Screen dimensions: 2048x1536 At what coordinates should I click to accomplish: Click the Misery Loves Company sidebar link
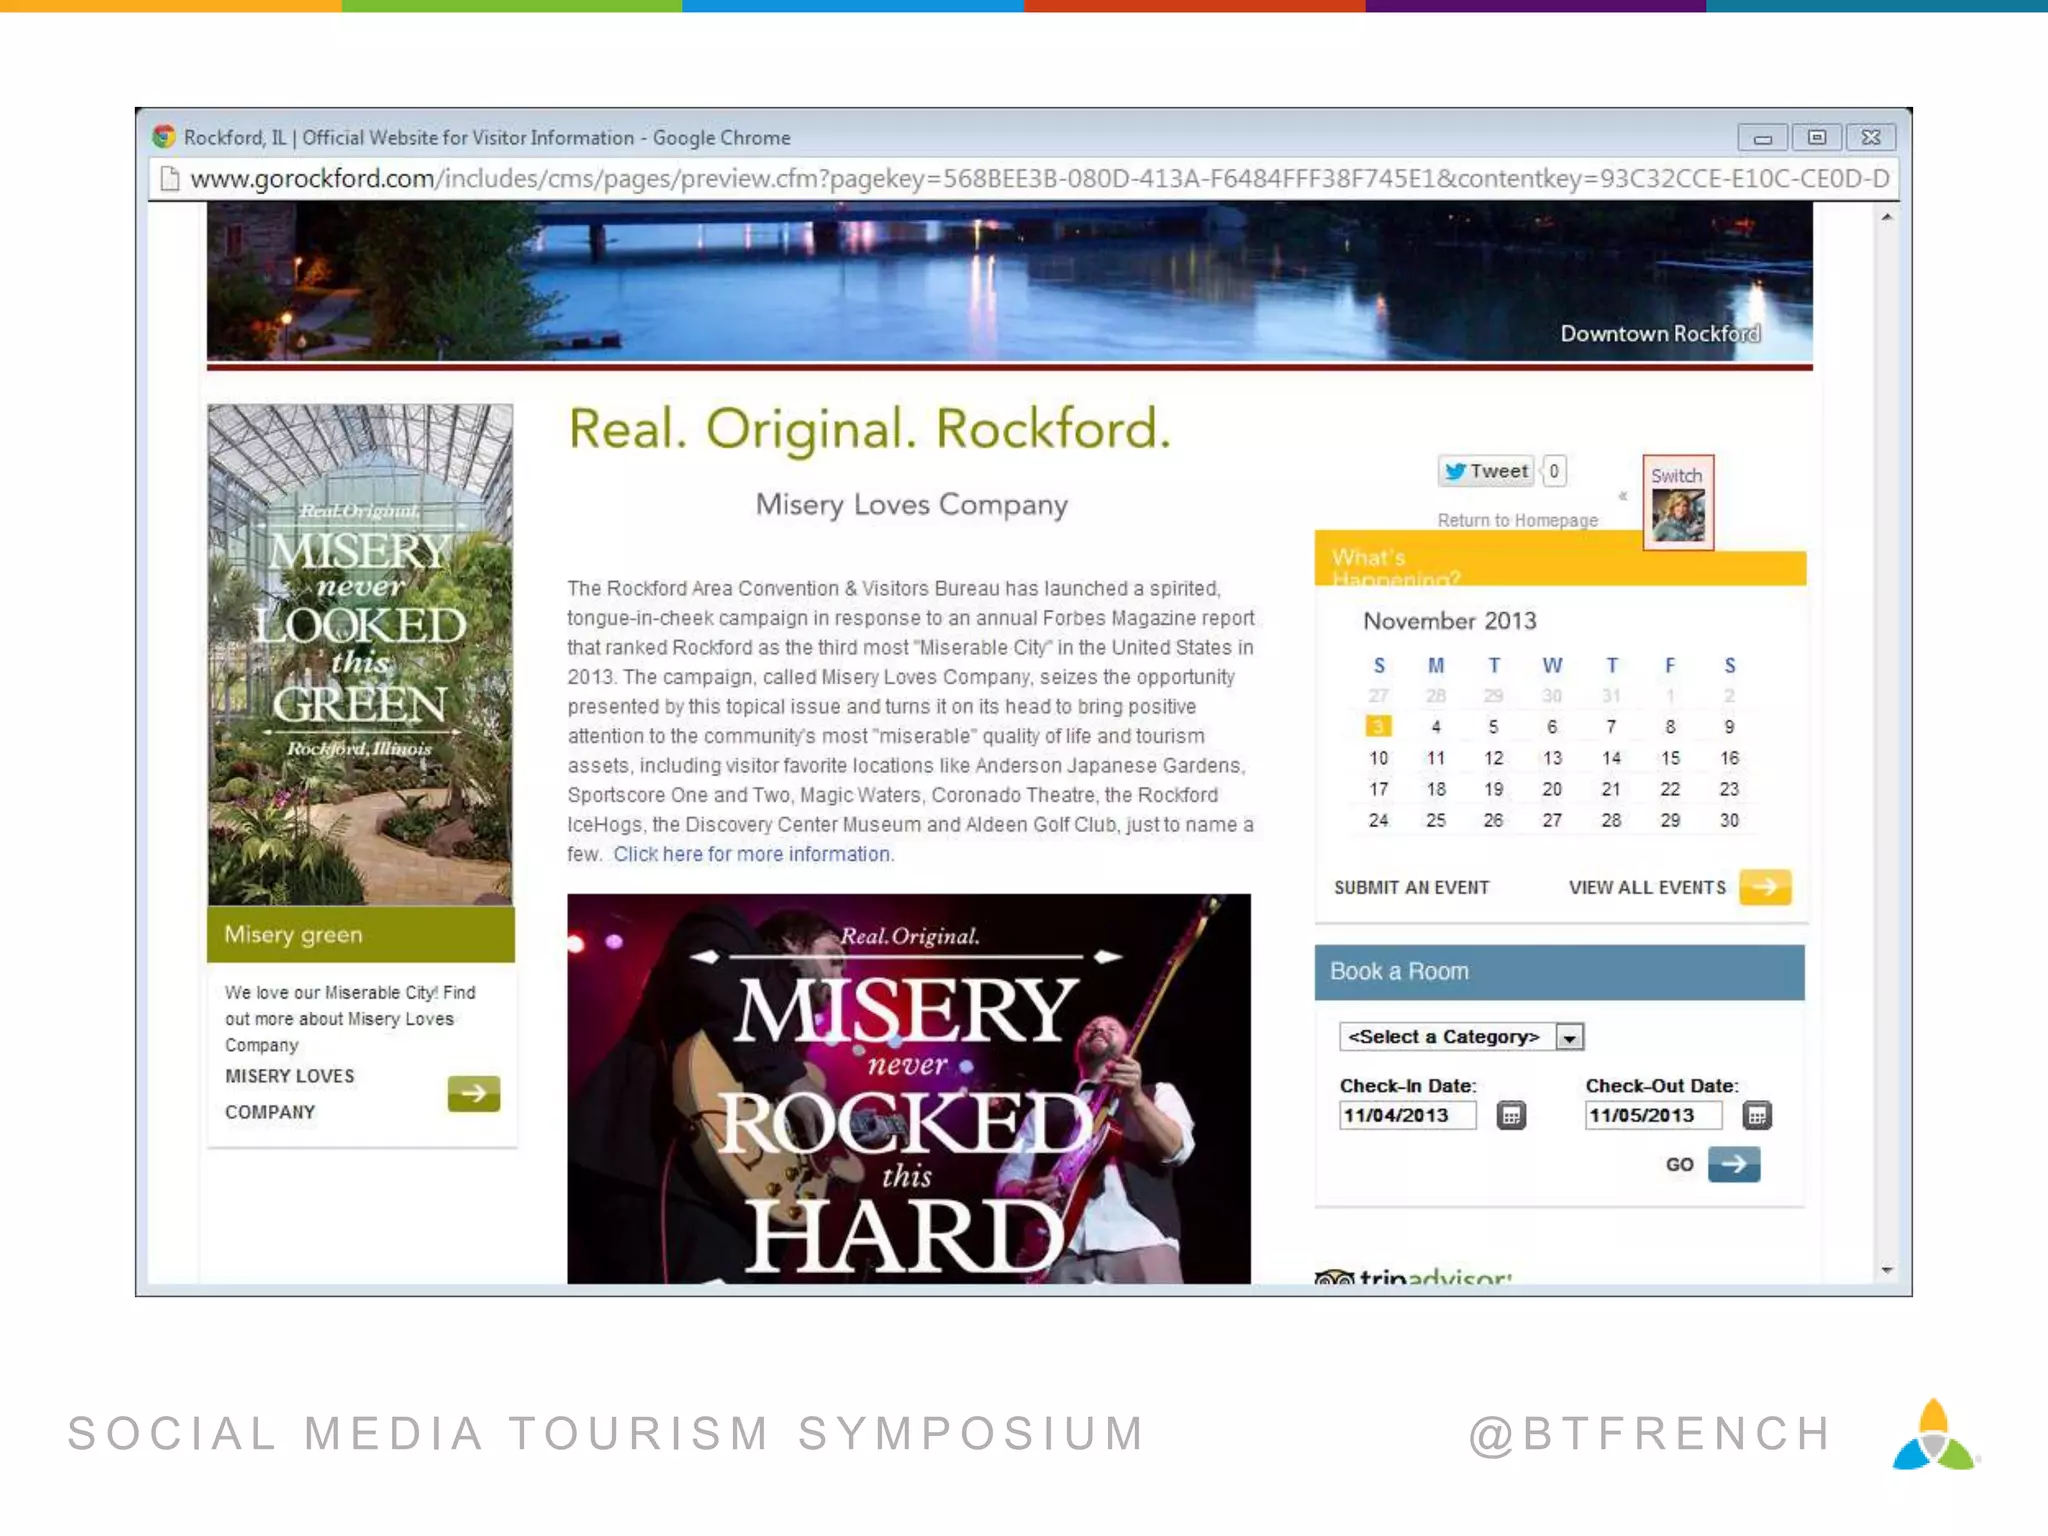pyautogui.click(x=289, y=1094)
